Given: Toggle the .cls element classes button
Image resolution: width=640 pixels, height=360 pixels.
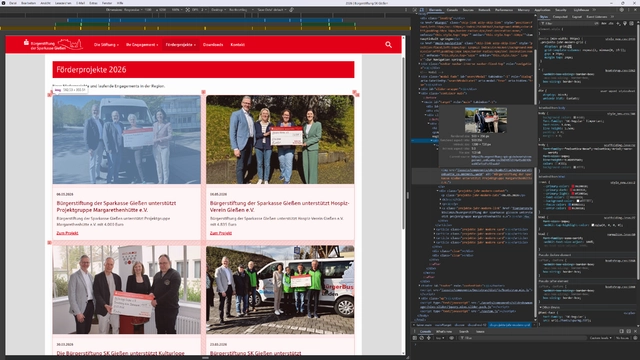Looking at the screenshot, I should (x=611, y=24).
